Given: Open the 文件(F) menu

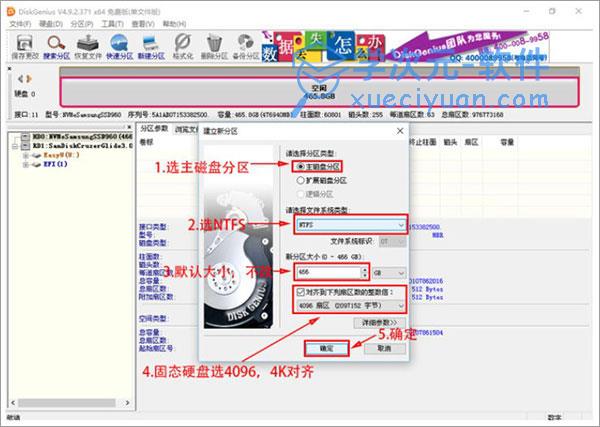Looking at the screenshot, I should coord(20,24).
